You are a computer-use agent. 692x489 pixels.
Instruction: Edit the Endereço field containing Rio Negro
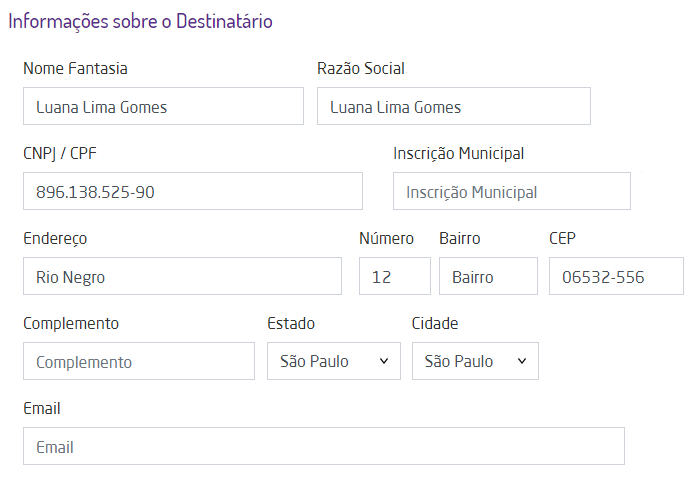(x=181, y=276)
